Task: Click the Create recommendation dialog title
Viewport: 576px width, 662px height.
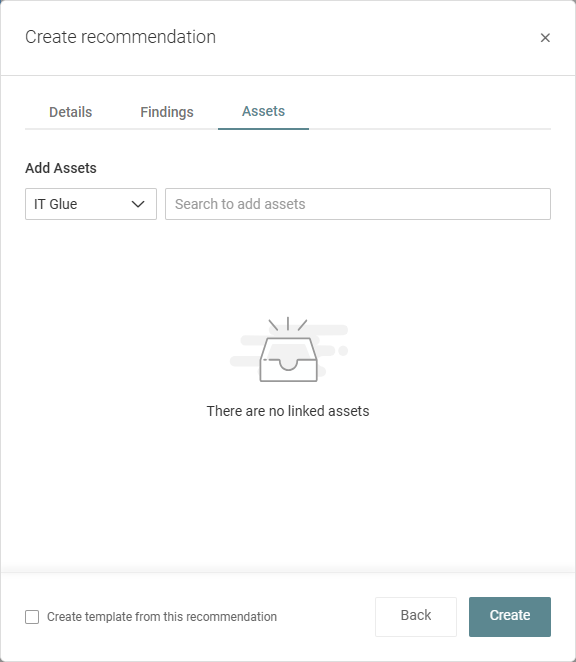Action: tap(120, 37)
